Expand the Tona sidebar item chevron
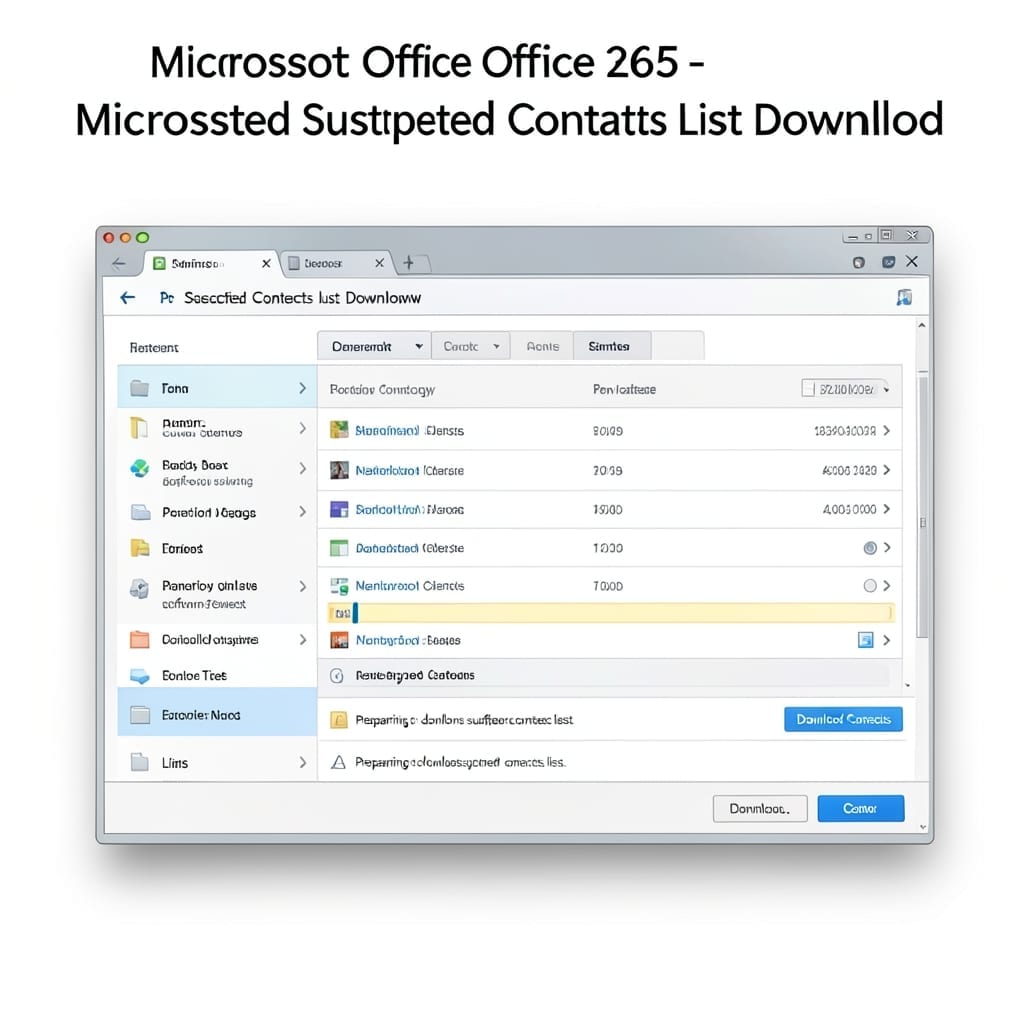The image size is (1024, 1024). [302, 388]
